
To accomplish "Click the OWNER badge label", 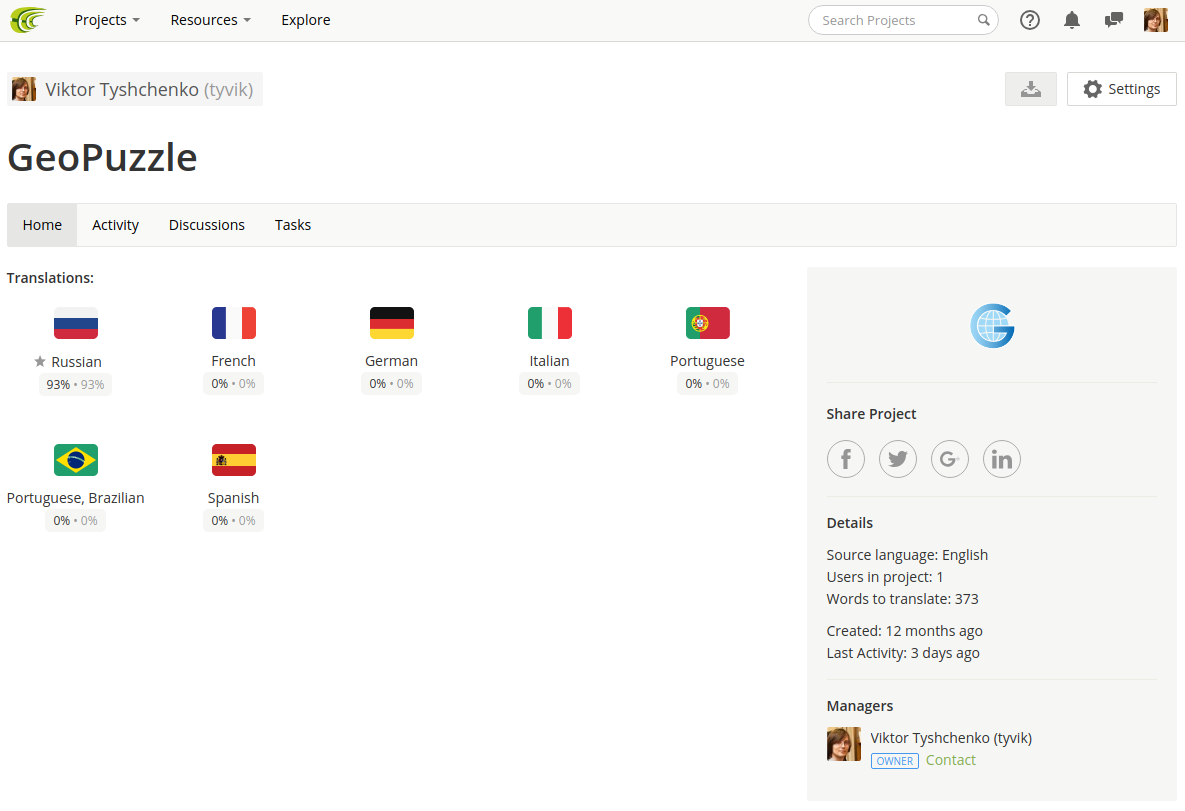I will coord(895,761).
